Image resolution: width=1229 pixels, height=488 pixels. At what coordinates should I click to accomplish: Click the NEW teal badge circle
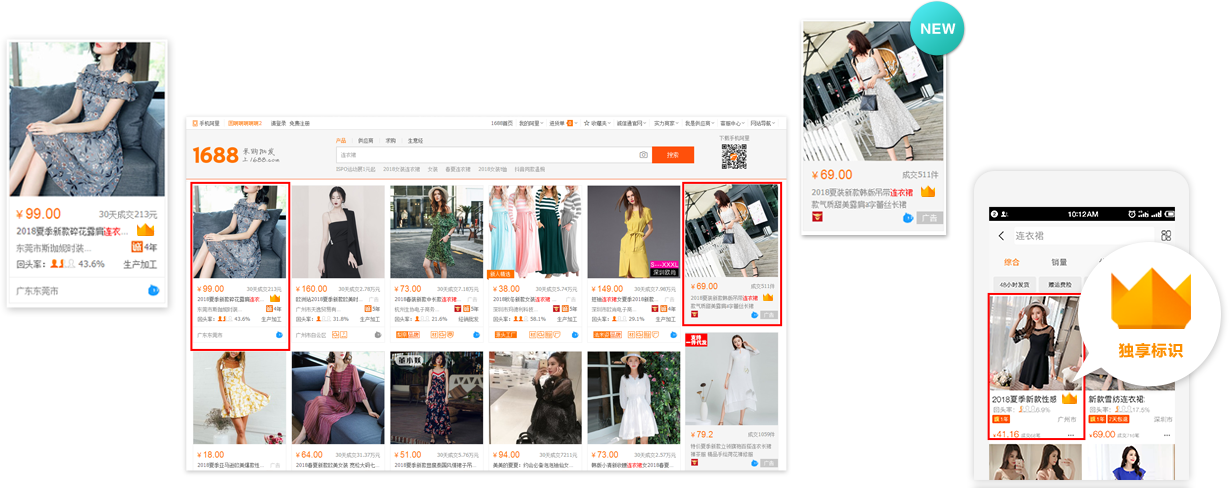(x=938, y=29)
